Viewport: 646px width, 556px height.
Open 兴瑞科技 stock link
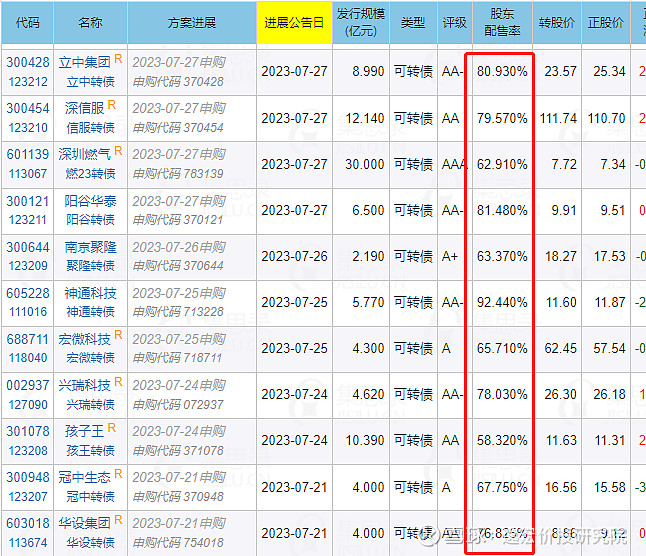point(84,385)
